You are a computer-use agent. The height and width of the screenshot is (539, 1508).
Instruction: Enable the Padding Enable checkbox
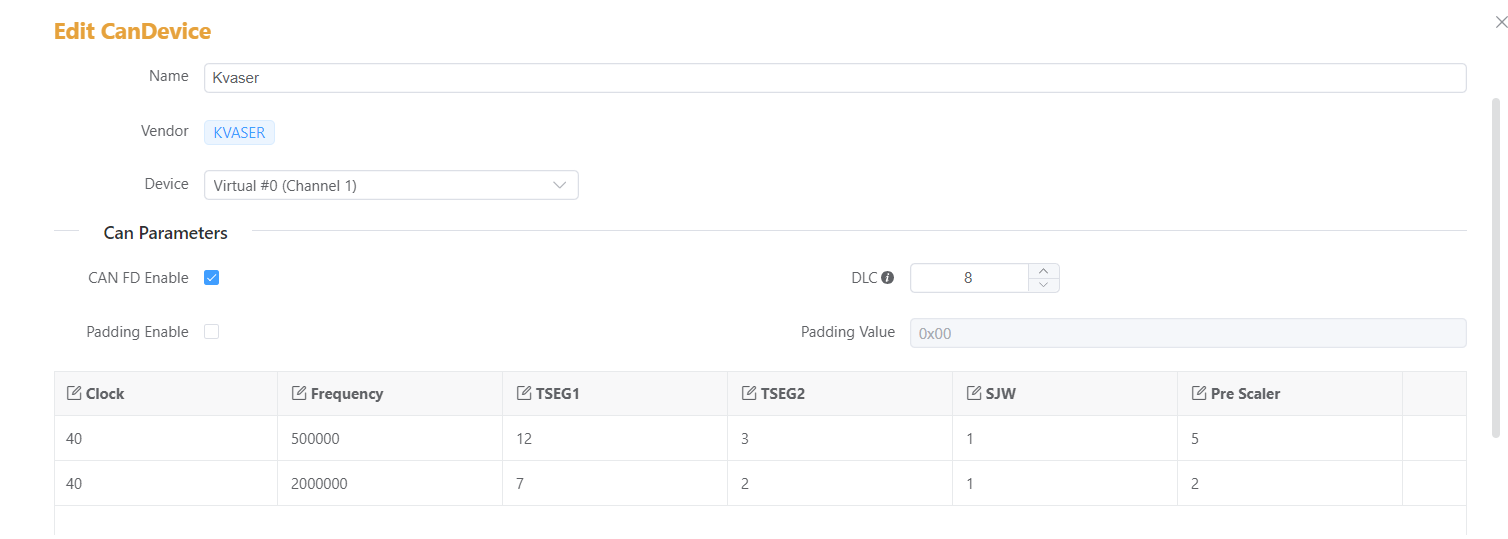click(212, 332)
